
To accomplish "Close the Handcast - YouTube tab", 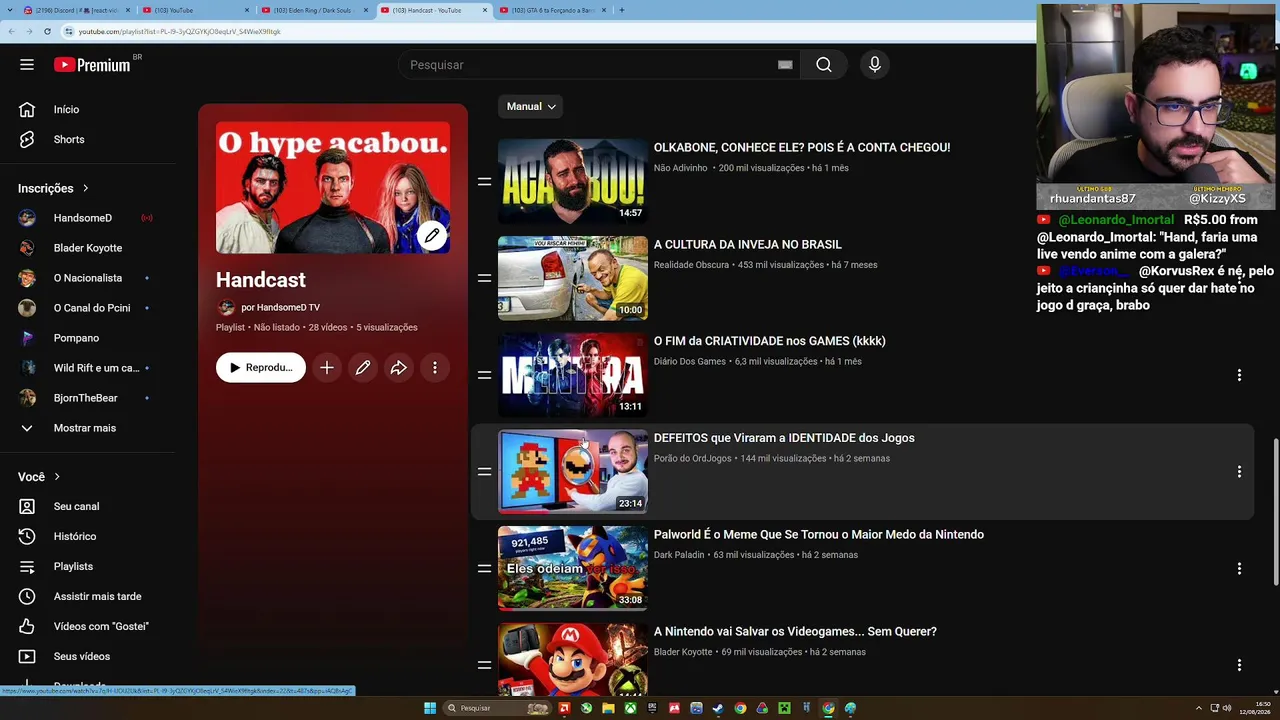I will click(x=485, y=10).
